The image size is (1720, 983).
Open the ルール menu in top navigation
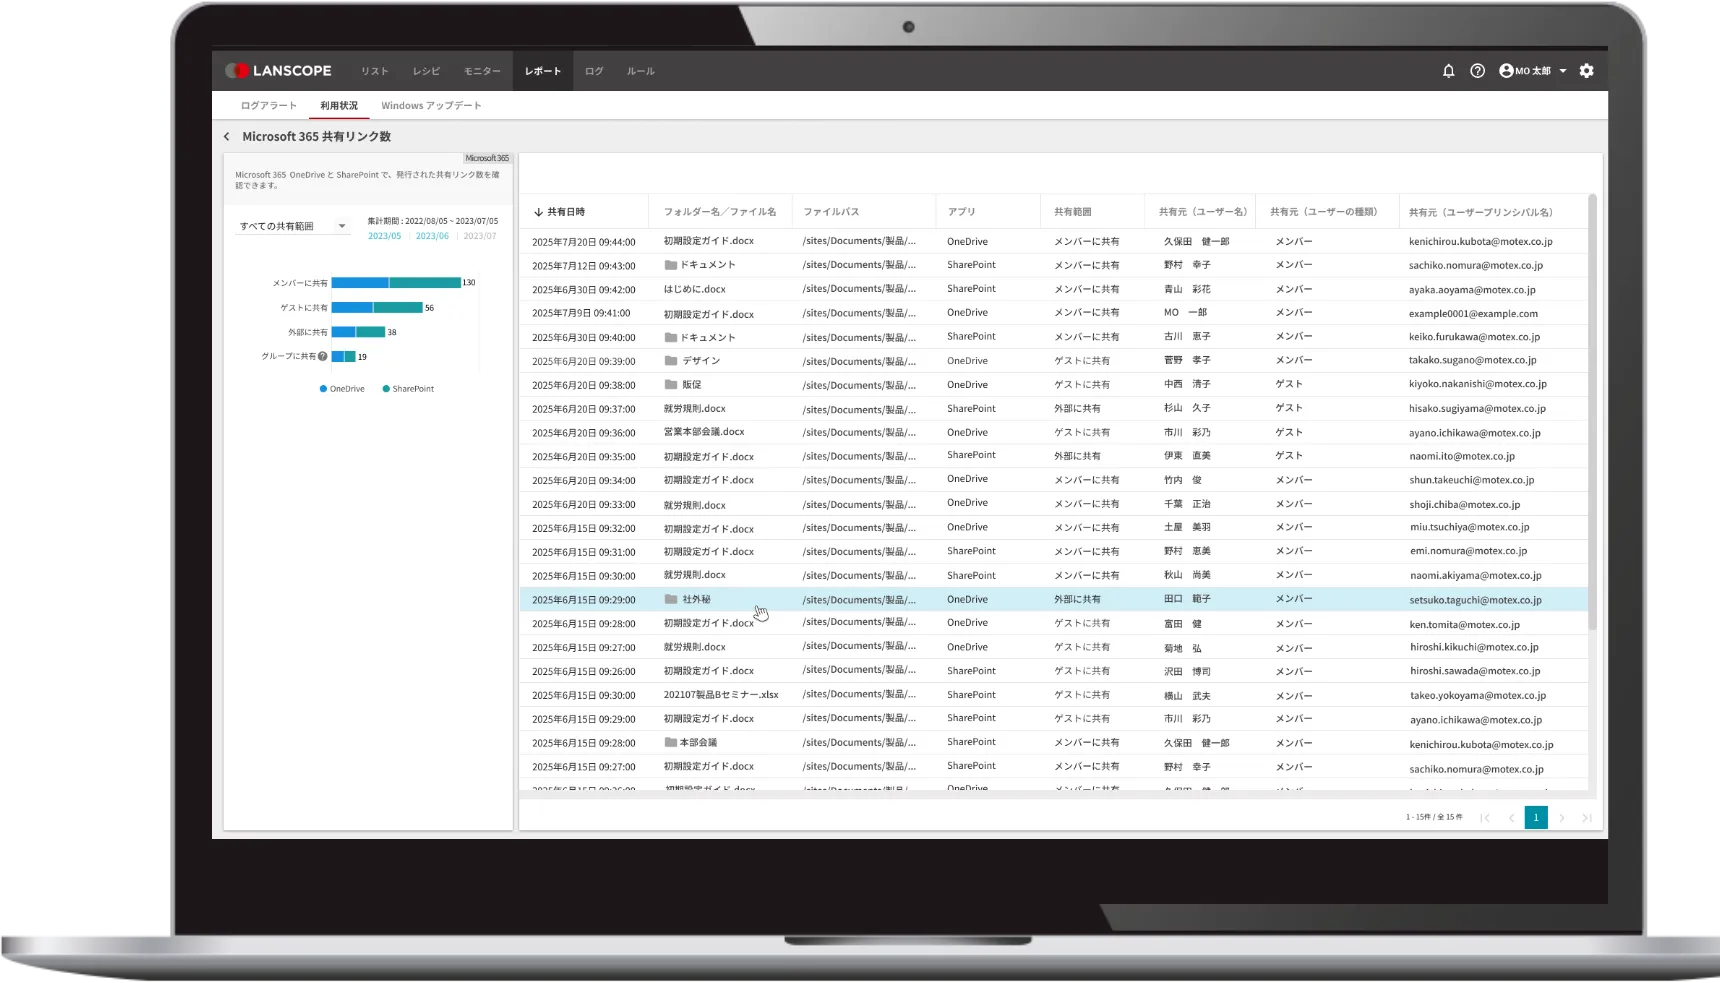640,71
